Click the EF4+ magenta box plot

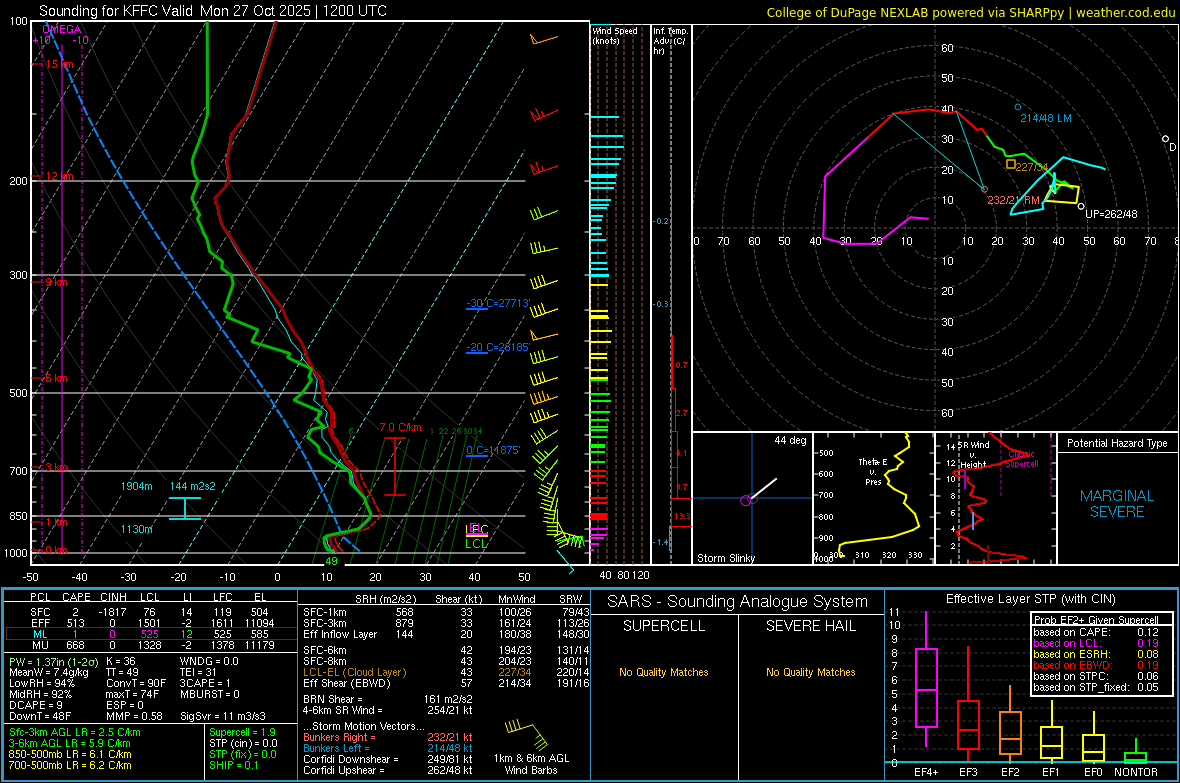point(926,679)
